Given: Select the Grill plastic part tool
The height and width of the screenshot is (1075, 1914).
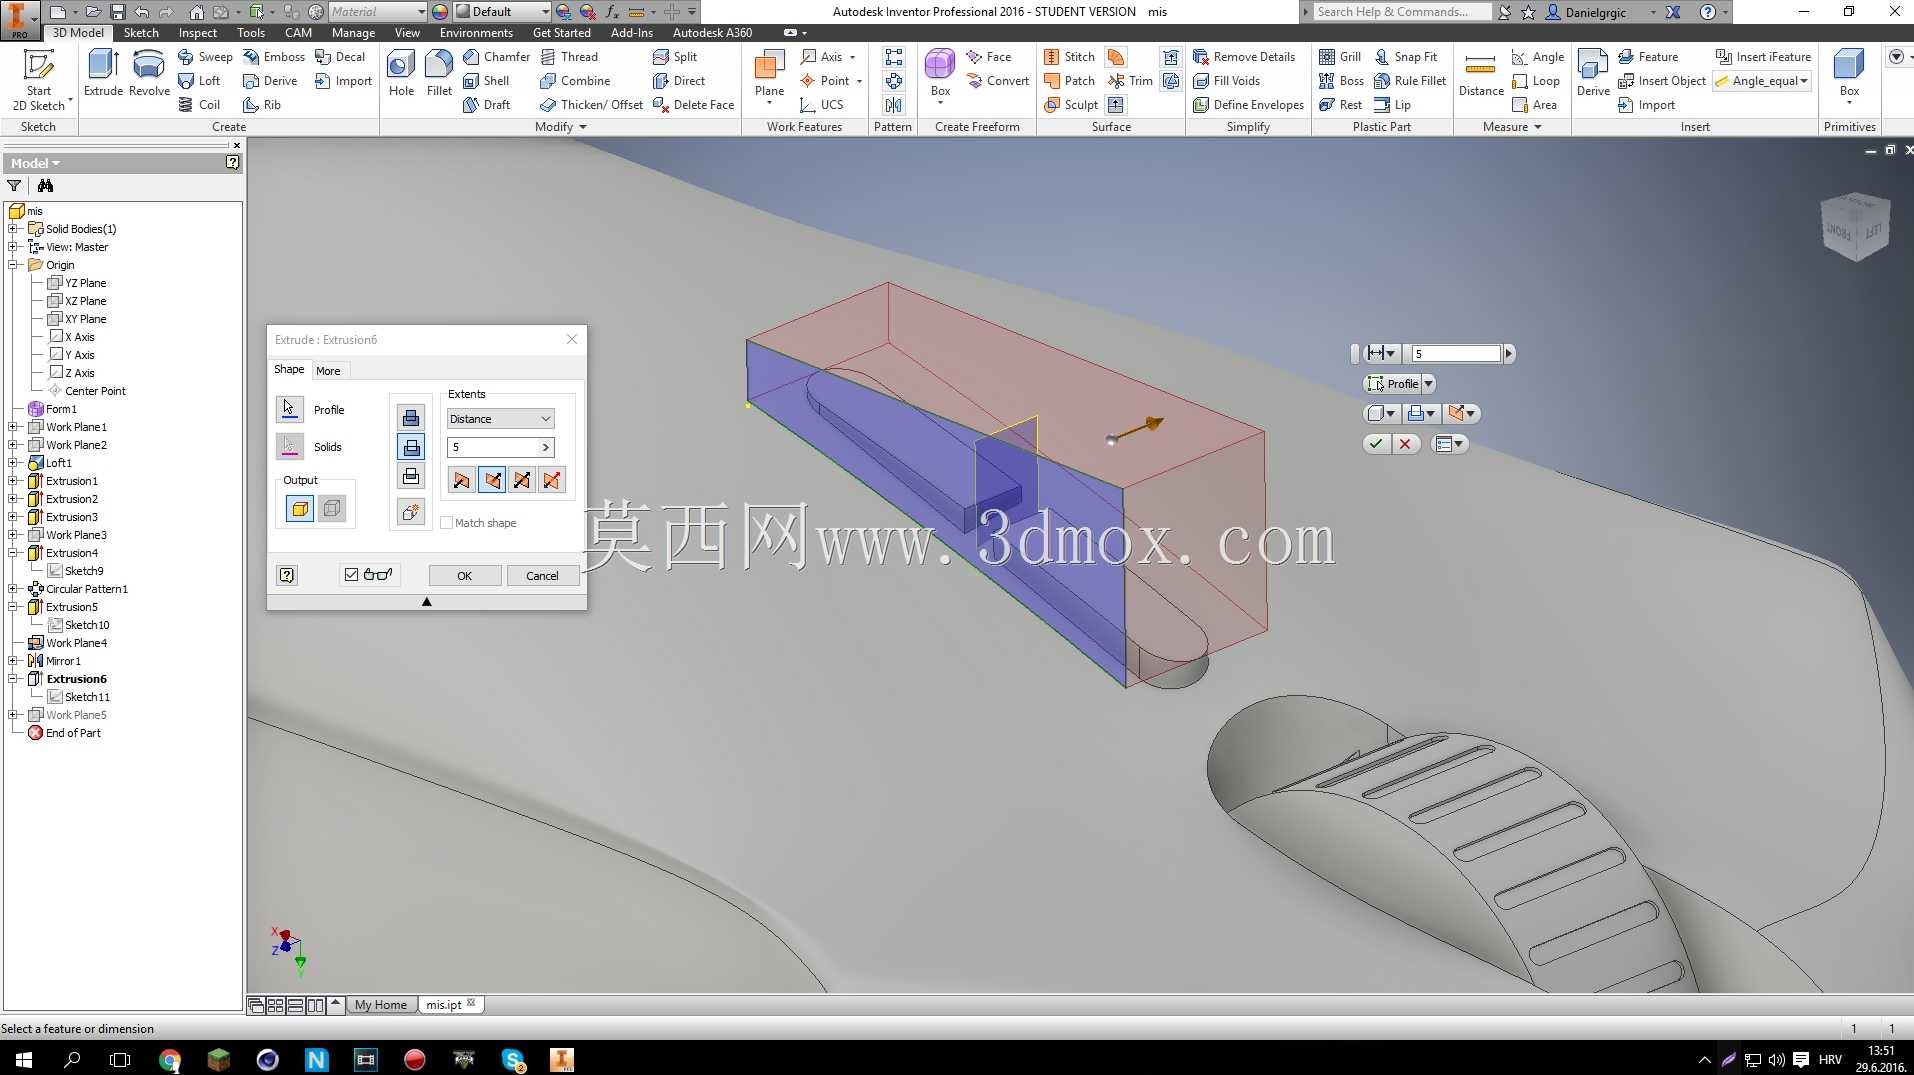Looking at the screenshot, I should coord(1340,57).
